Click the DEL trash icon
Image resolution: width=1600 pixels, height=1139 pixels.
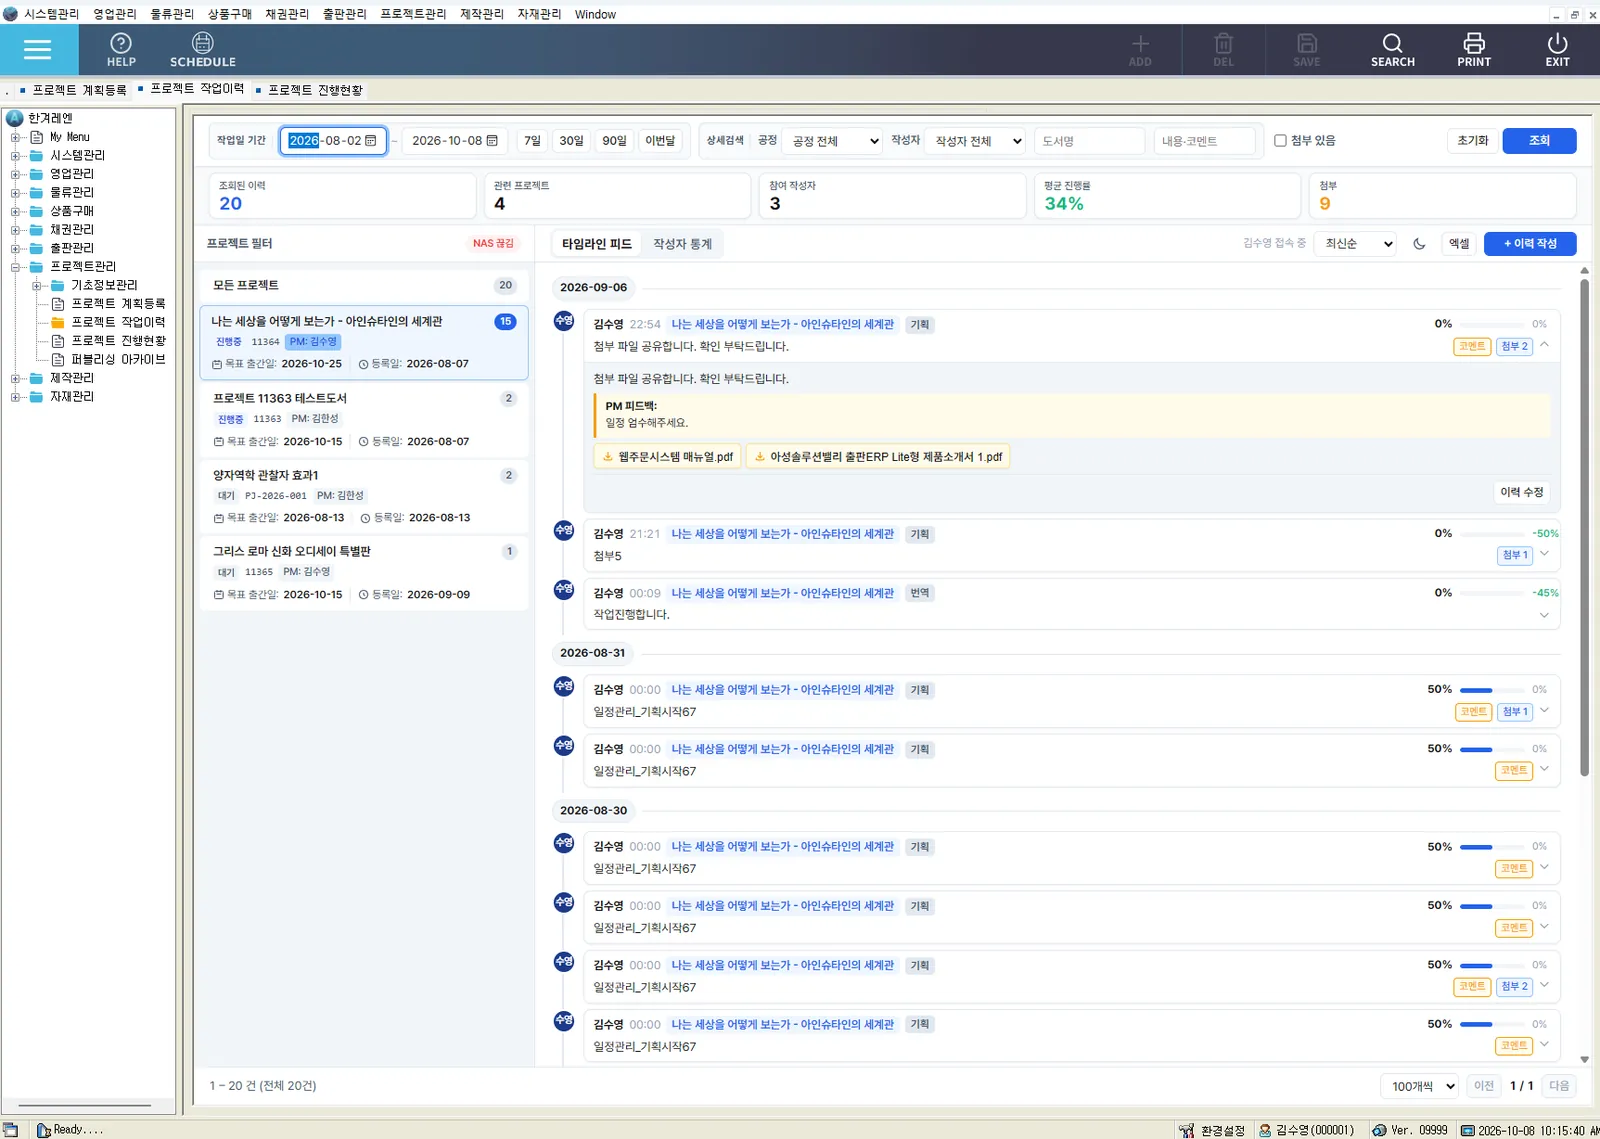[1223, 50]
